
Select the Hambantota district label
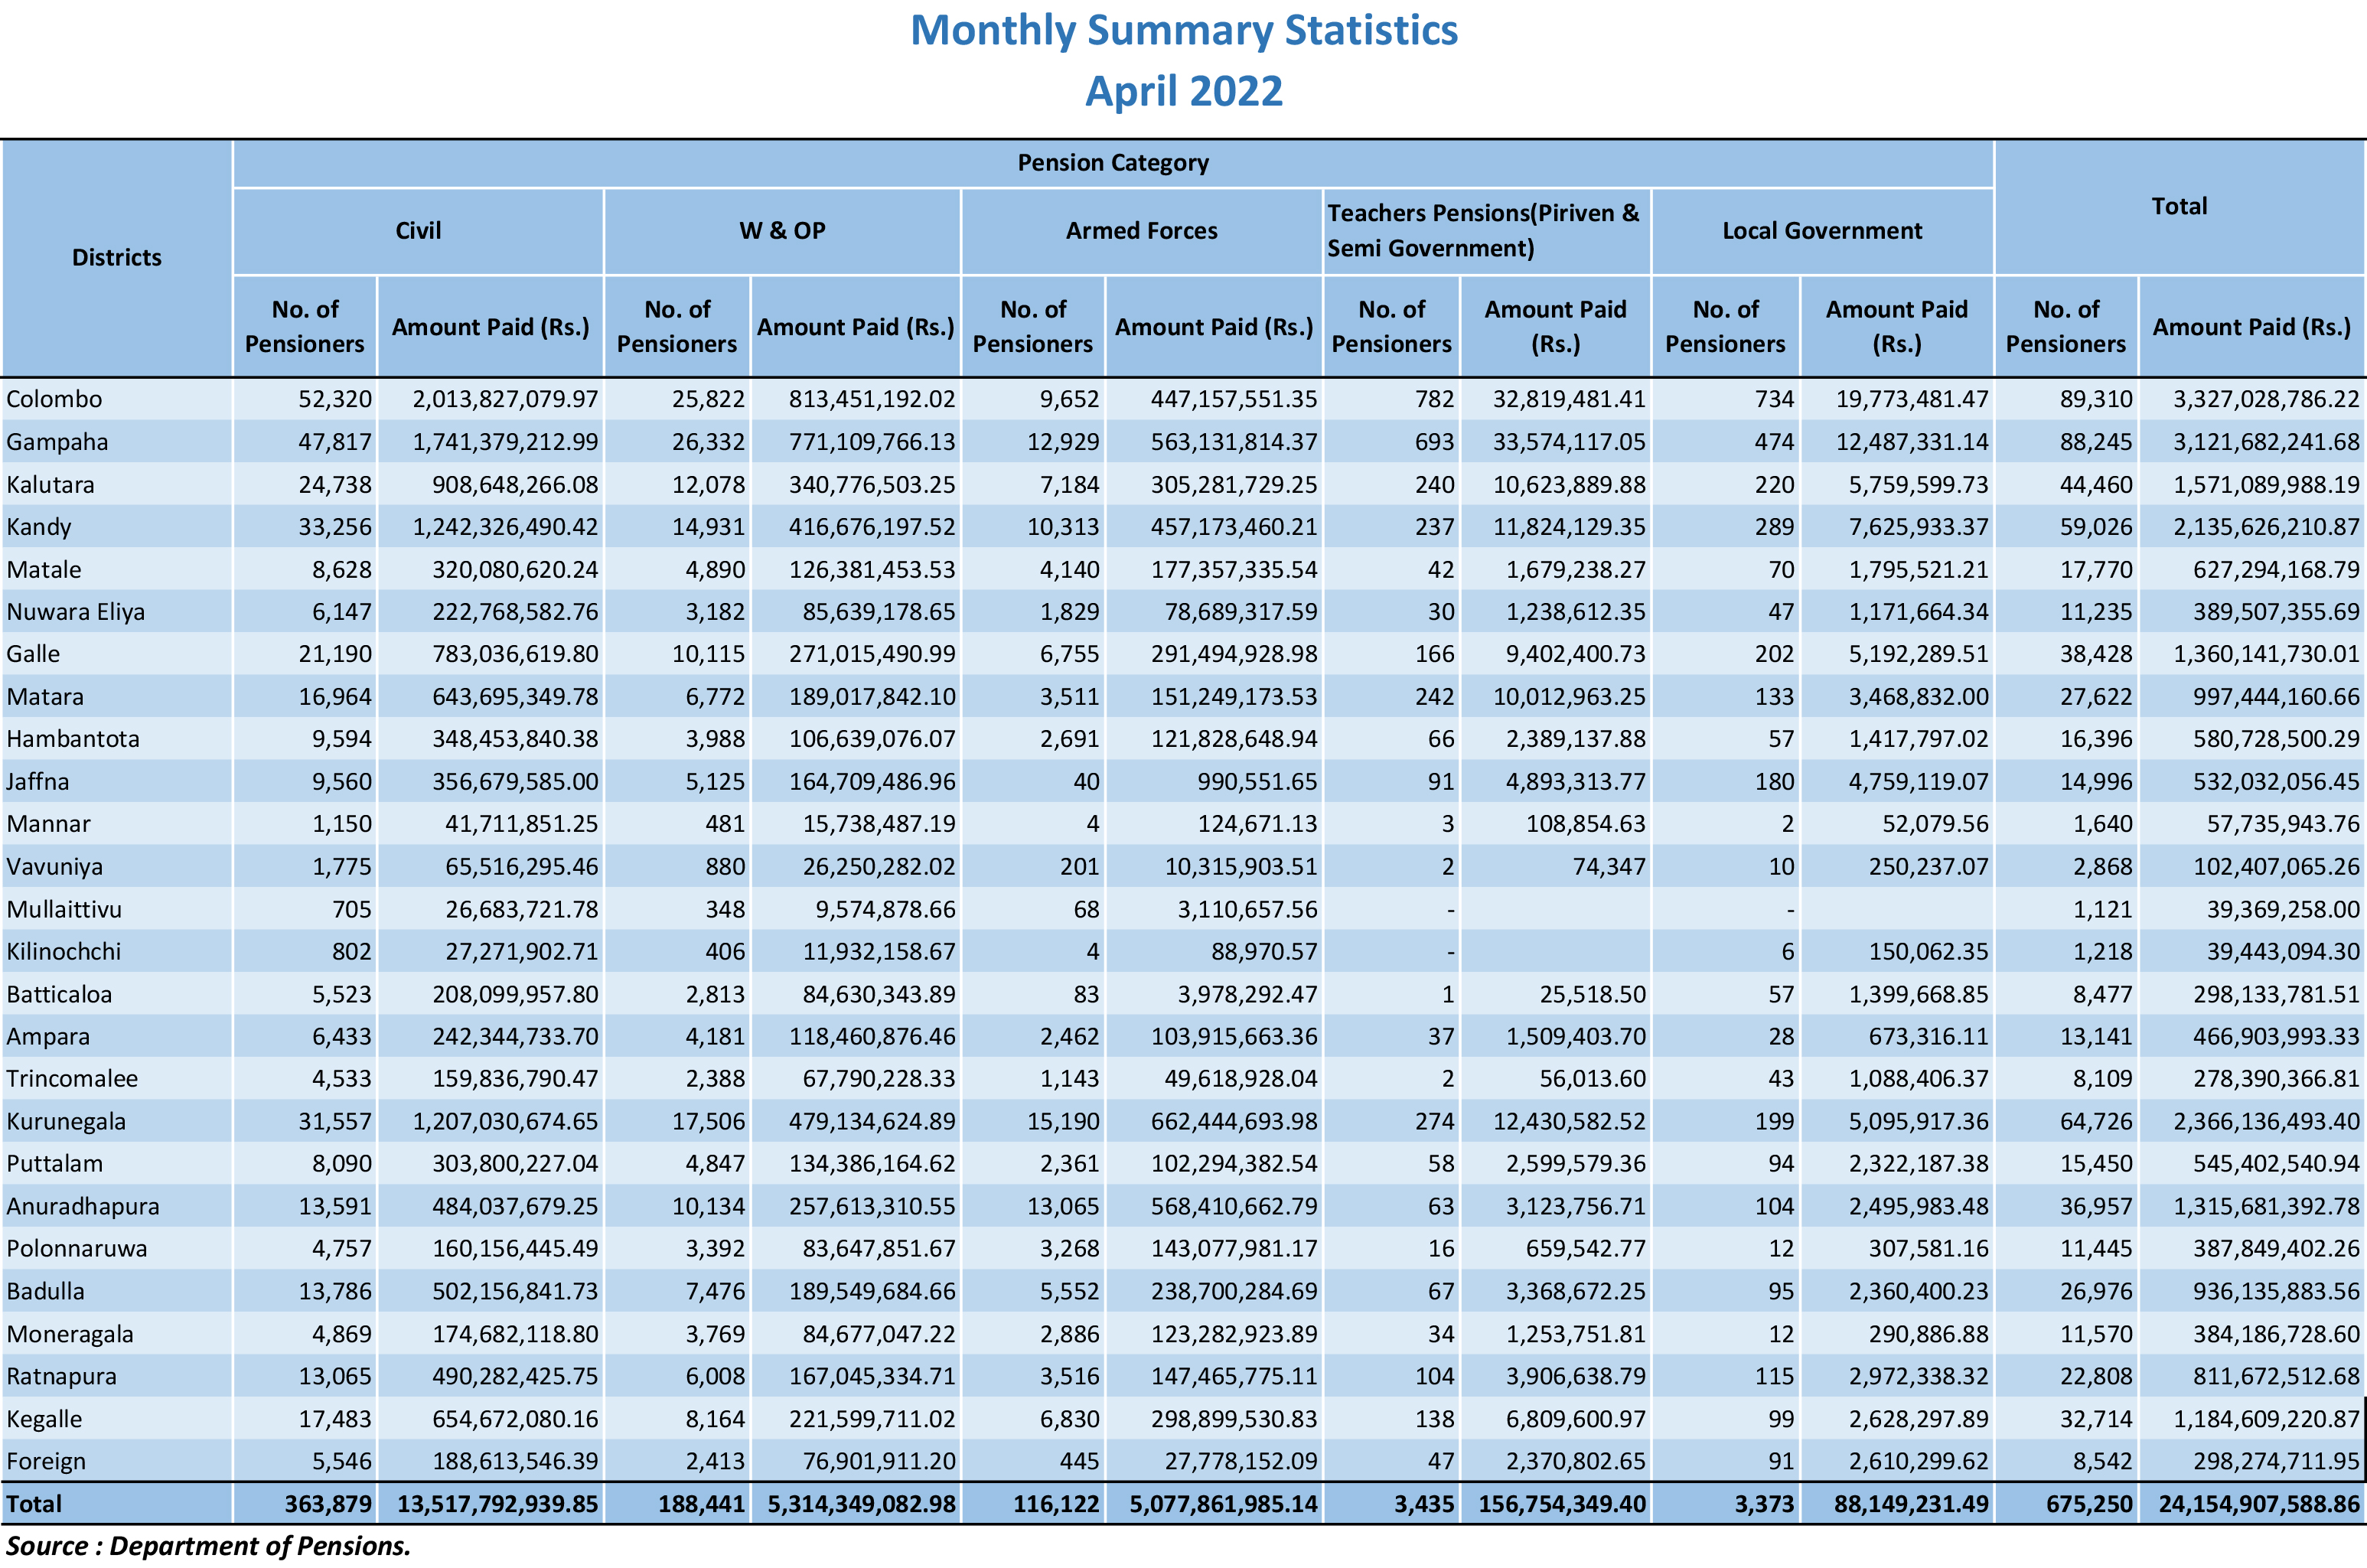pyautogui.click(x=73, y=739)
